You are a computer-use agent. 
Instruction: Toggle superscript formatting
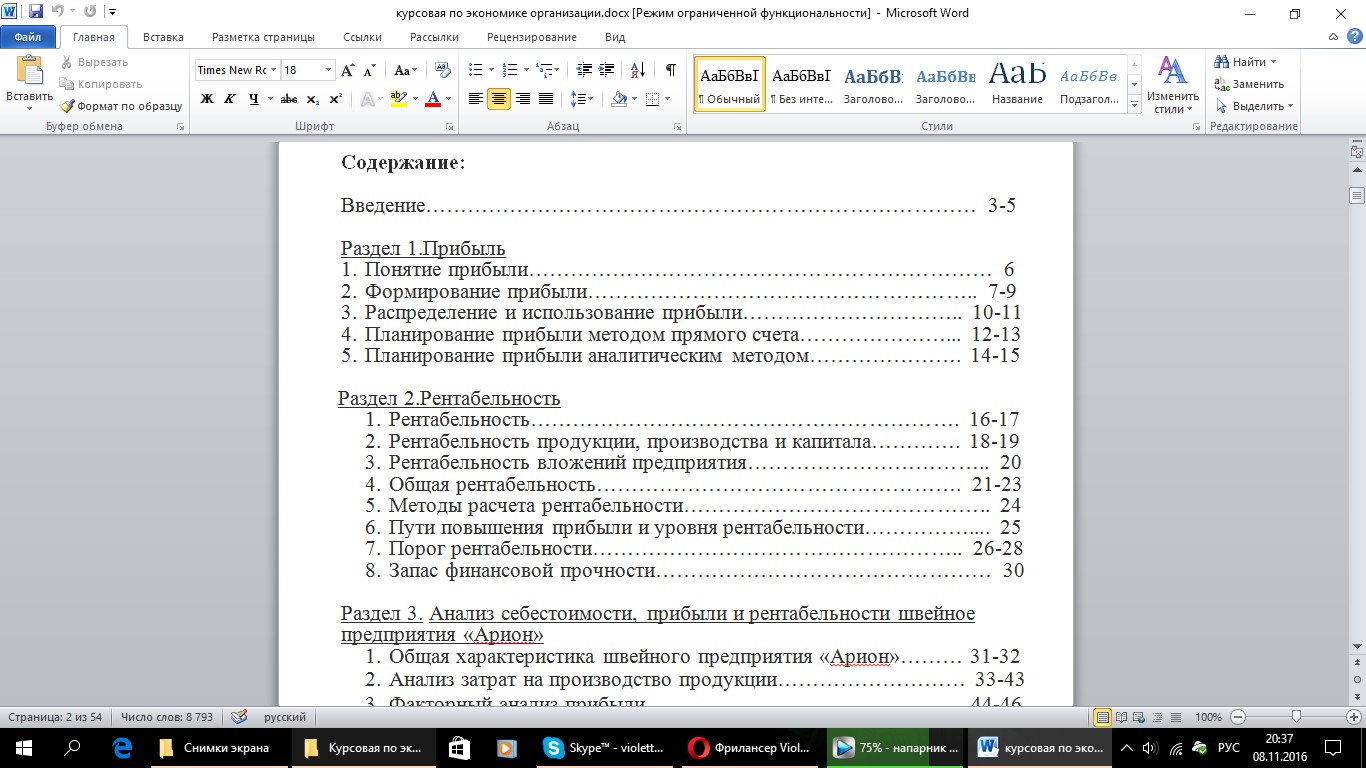click(x=335, y=99)
